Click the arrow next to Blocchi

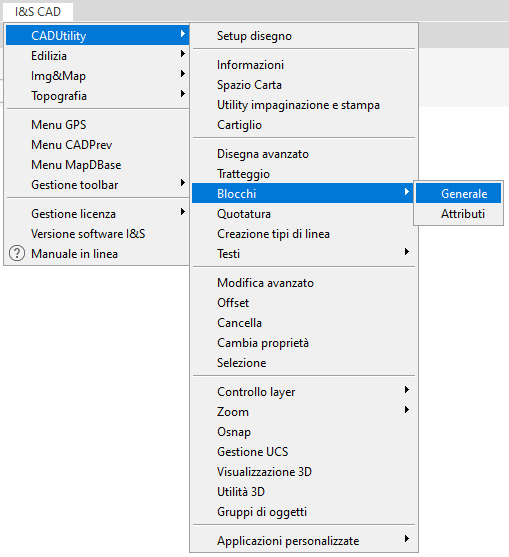407,192
